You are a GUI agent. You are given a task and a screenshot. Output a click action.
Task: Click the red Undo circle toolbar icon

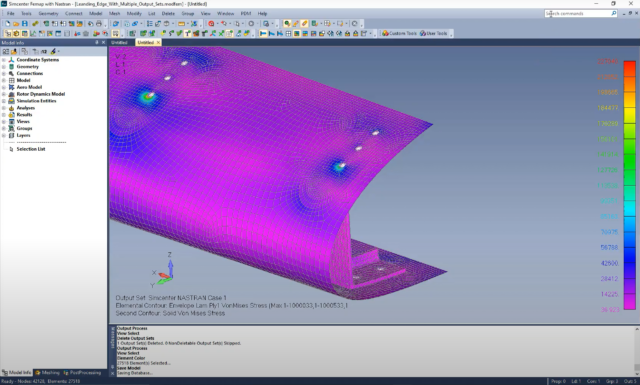pos(211,24)
